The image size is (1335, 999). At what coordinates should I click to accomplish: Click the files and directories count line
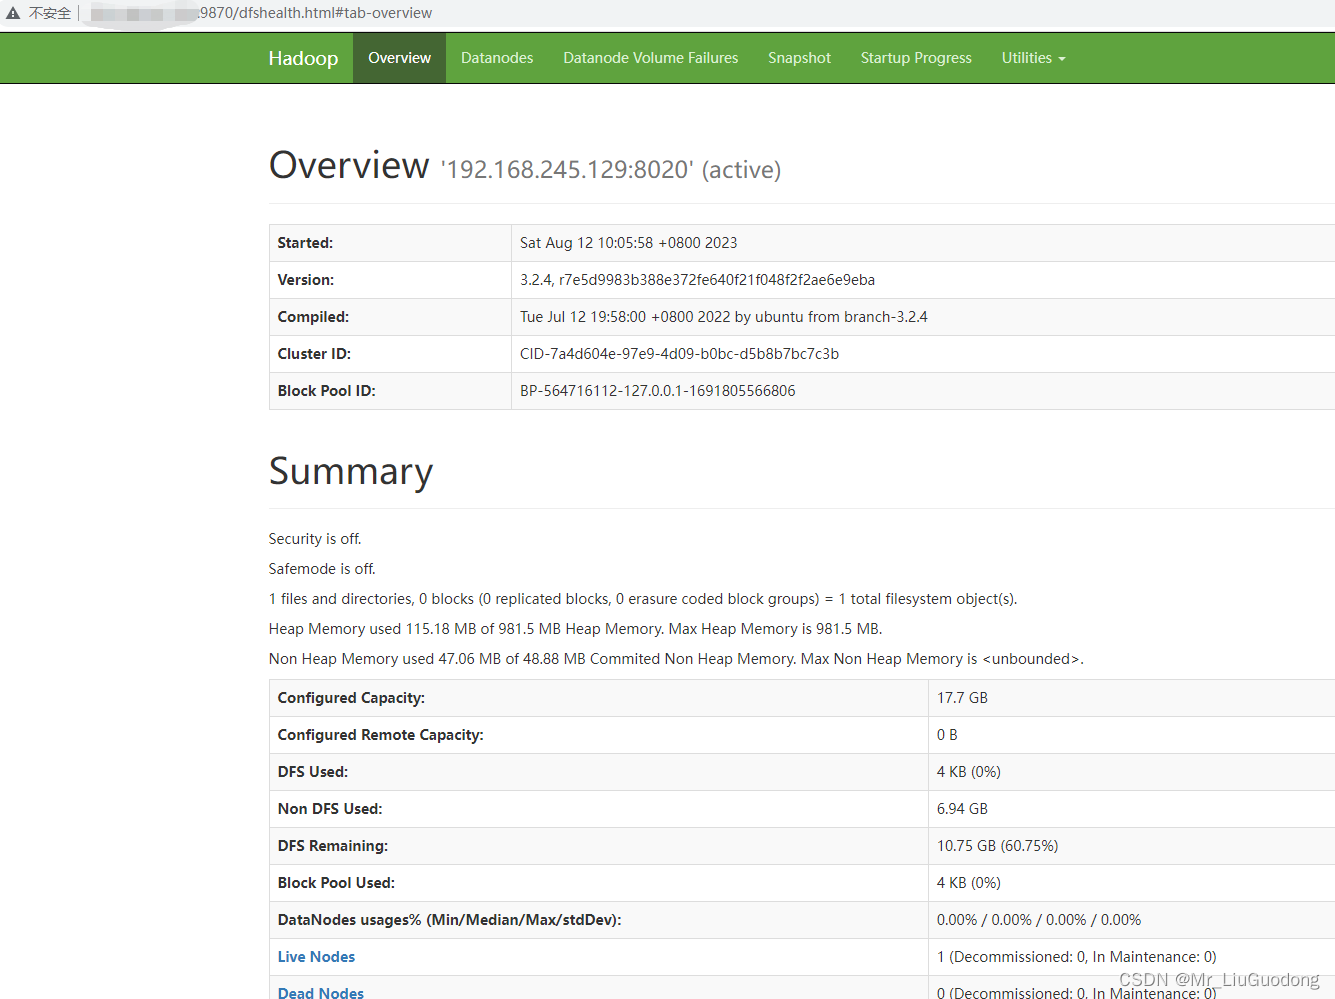(643, 599)
